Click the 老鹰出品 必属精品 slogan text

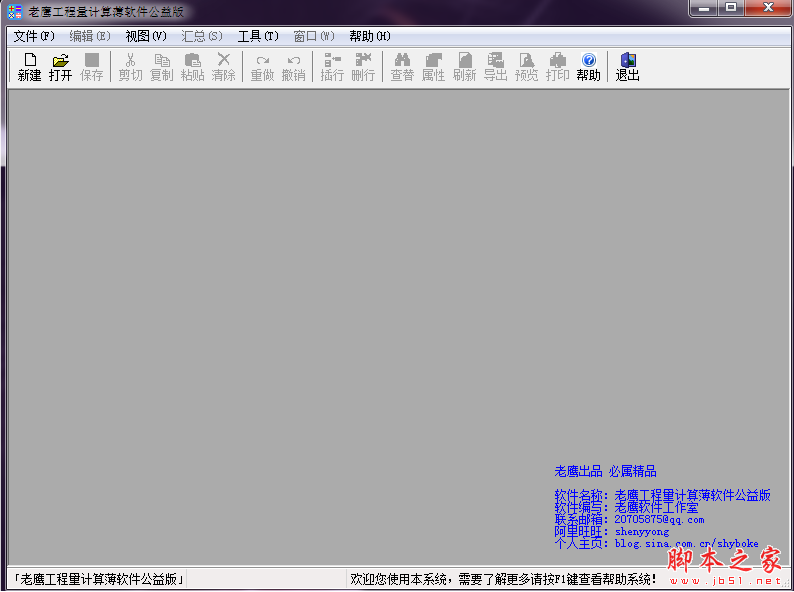click(605, 471)
